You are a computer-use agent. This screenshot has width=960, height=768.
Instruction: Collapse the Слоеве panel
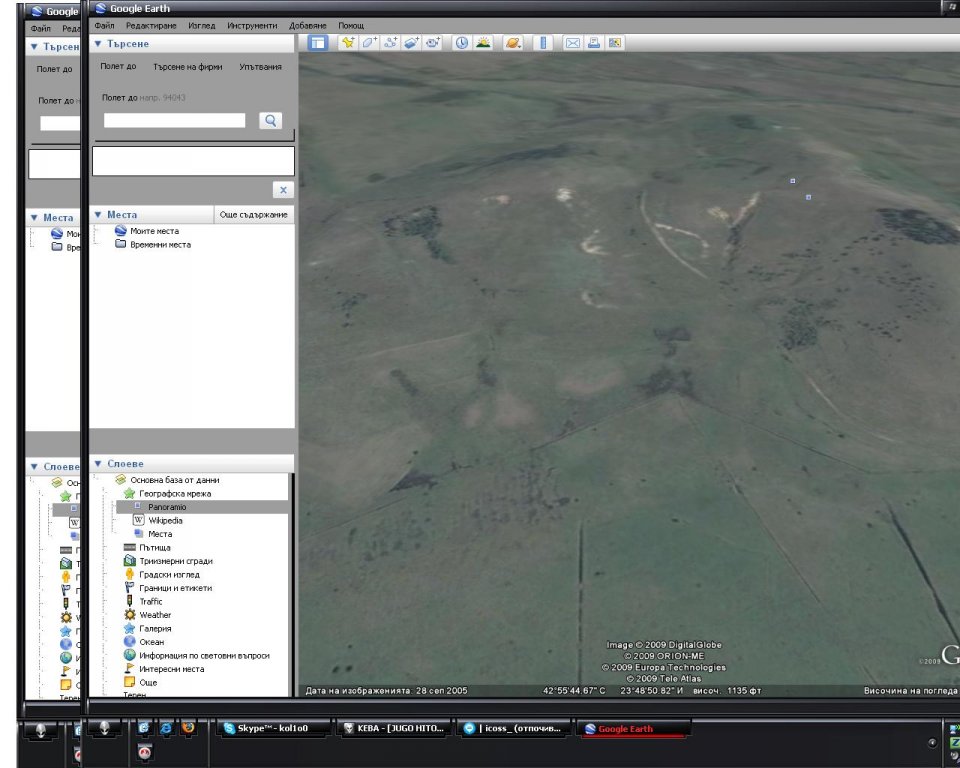coord(98,464)
